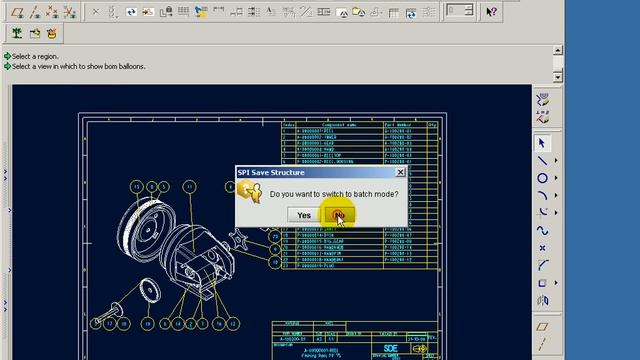Click the orange dashed line icon in right toolbar
Screen dimensions: 640x360
(542, 344)
